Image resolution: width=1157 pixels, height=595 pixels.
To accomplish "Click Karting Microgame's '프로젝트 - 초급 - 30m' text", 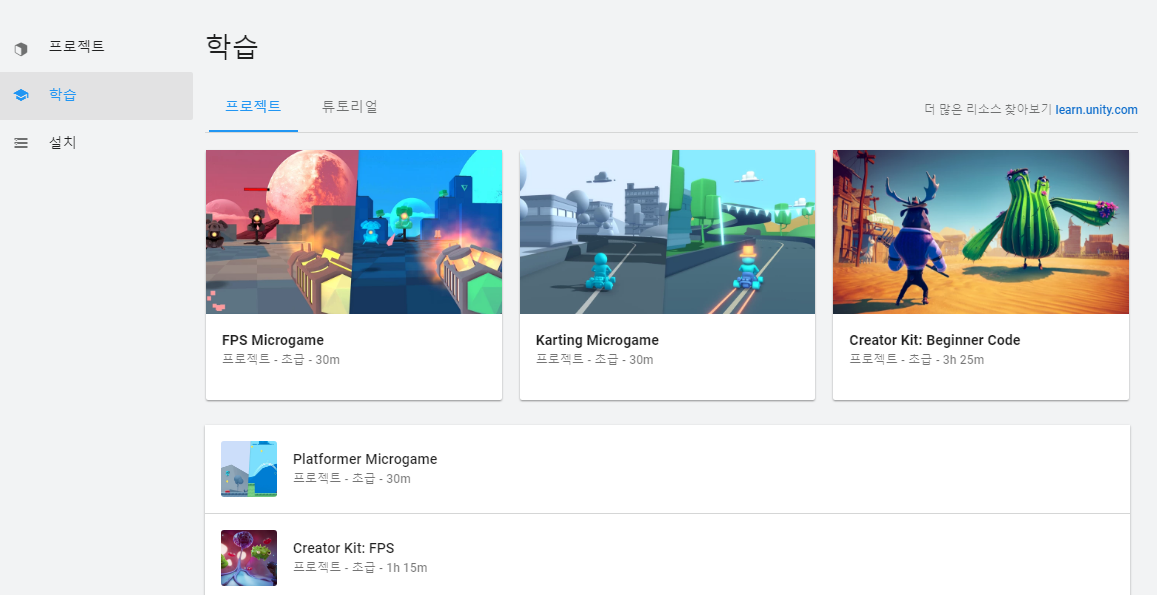I will point(595,360).
